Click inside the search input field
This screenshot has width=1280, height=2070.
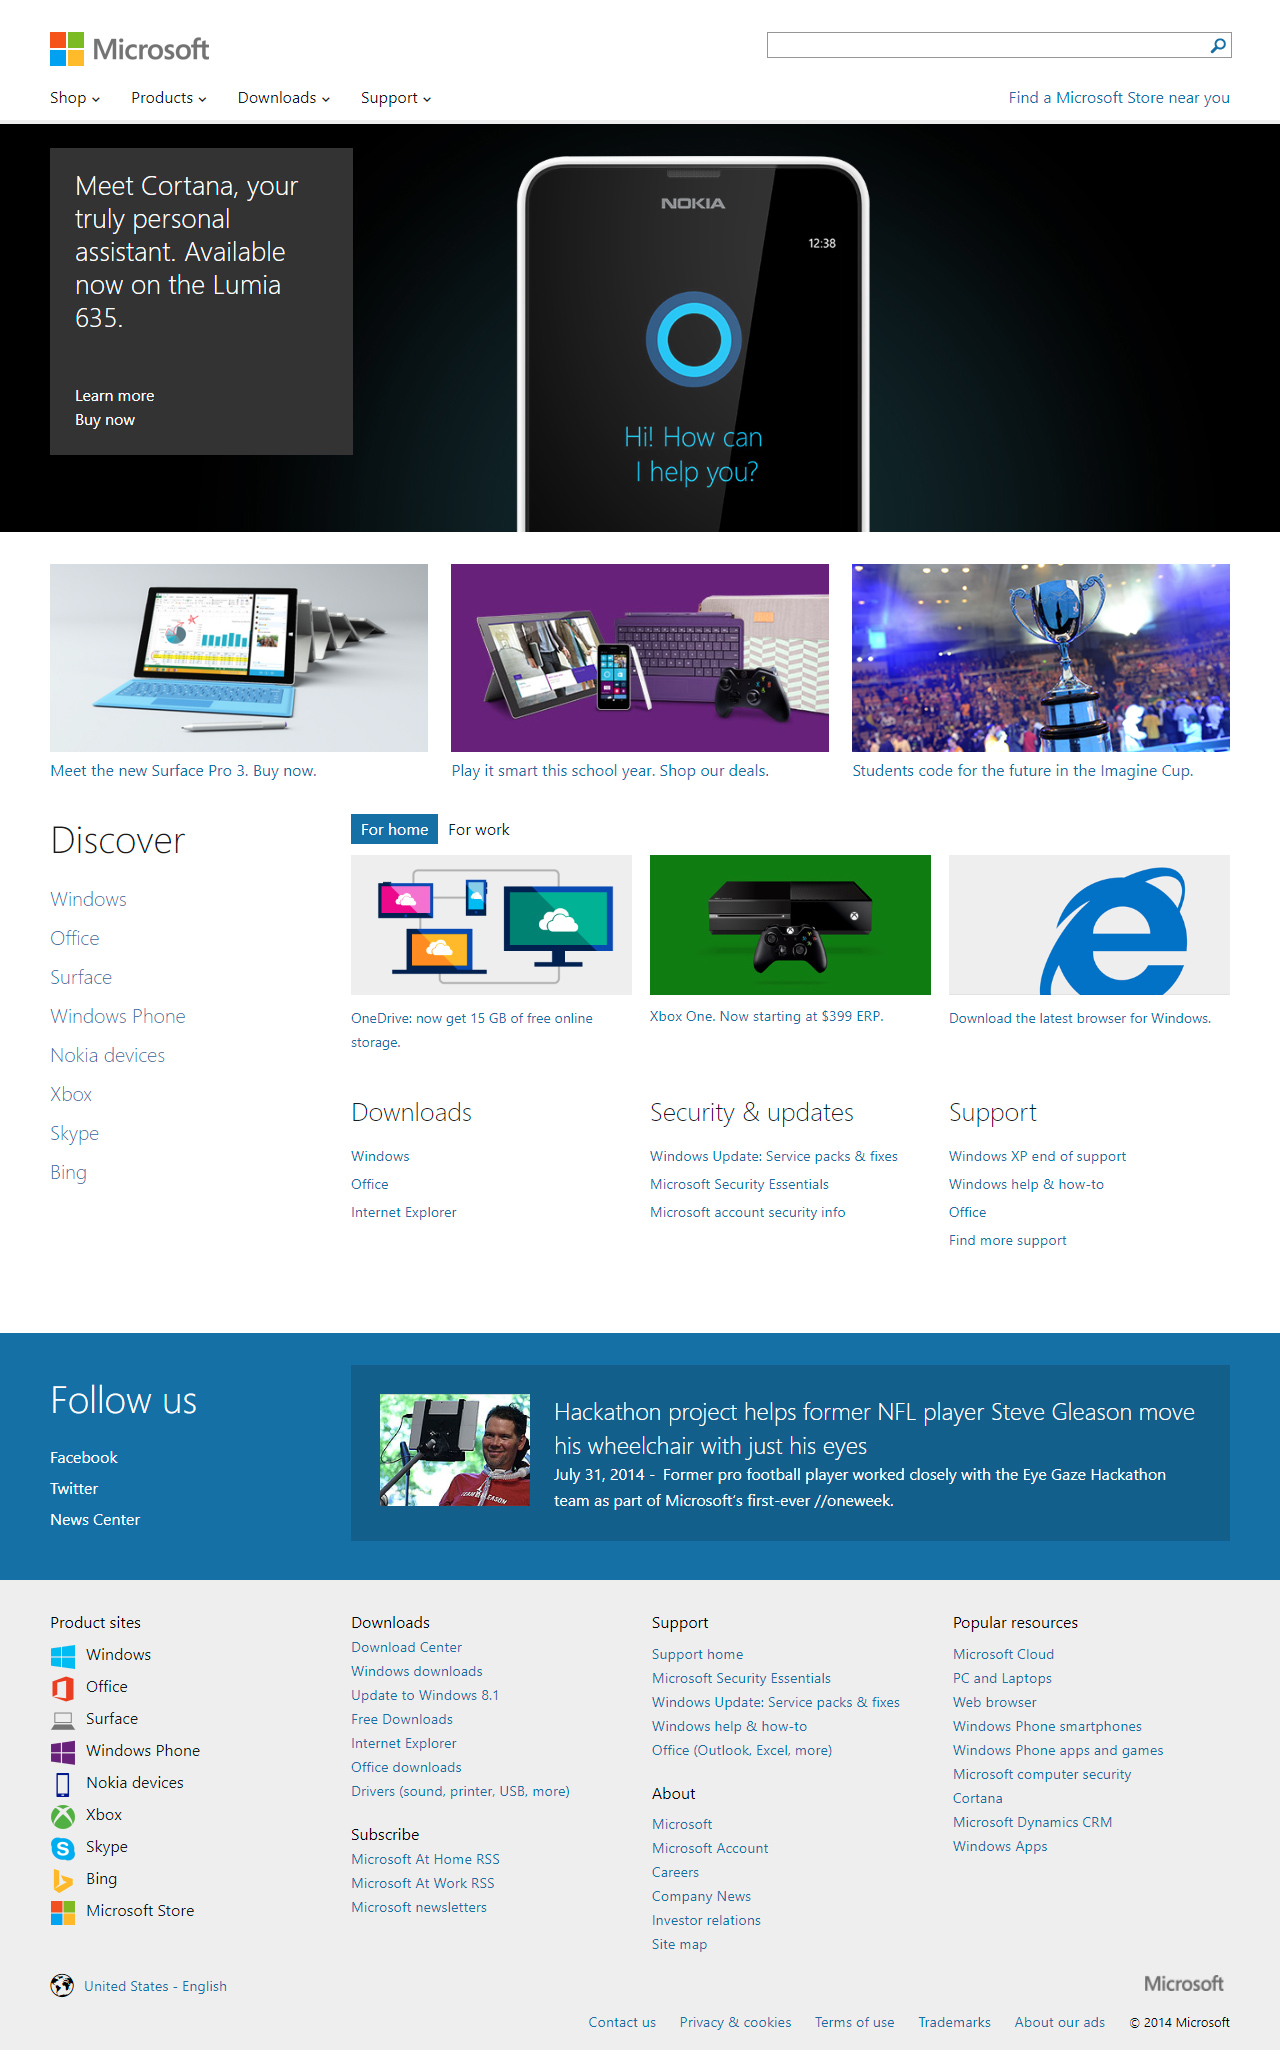click(987, 45)
